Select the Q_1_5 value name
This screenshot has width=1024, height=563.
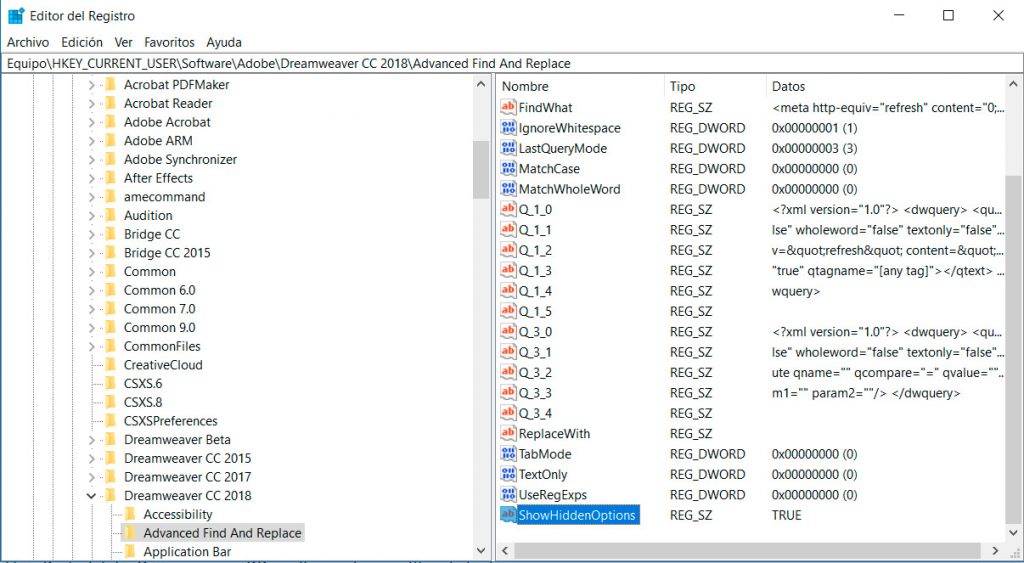[x=536, y=311]
